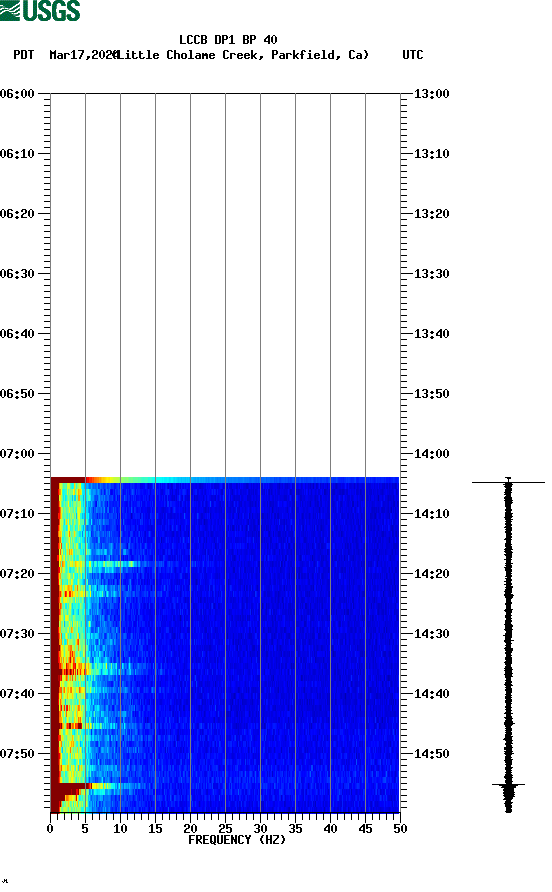Click the 13:30 UTC time label
This screenshot has width=552, height=892.
pyautogui.click(x=431, y=274)
